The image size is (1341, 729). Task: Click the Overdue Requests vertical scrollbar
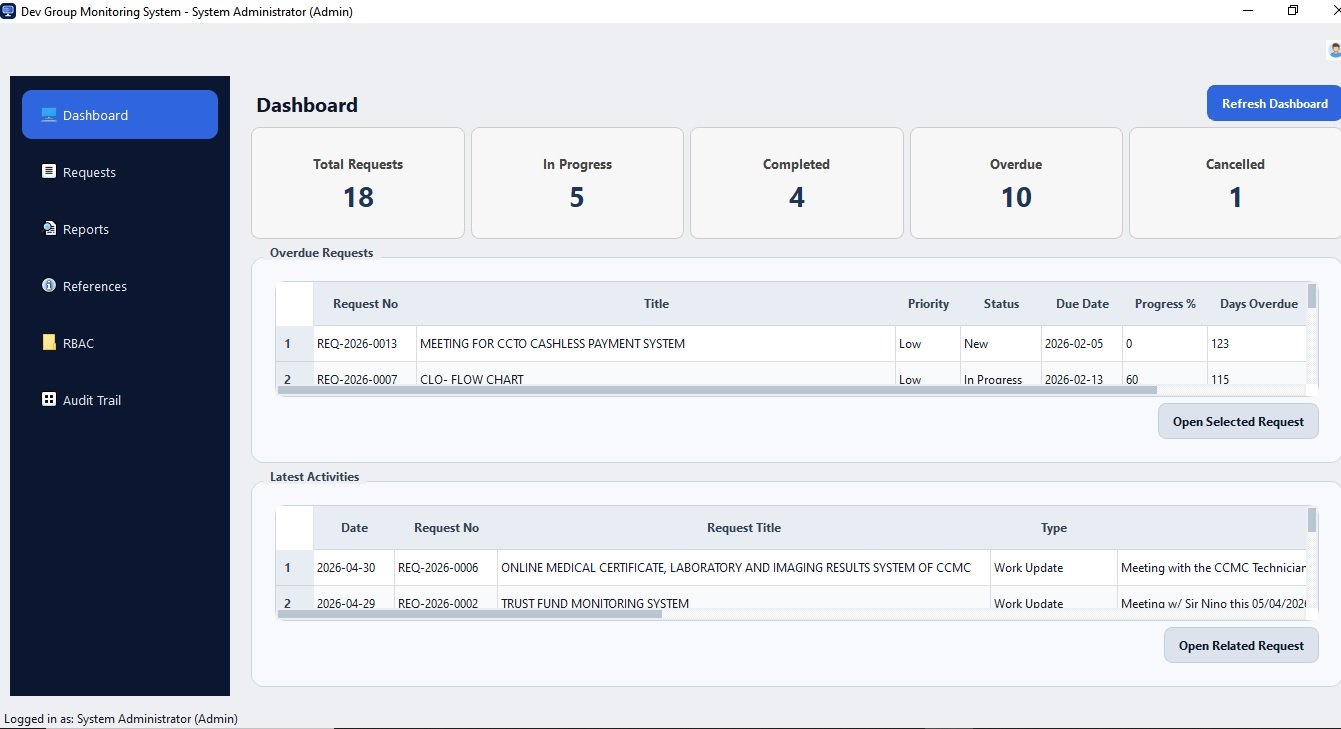[1312, 297]
